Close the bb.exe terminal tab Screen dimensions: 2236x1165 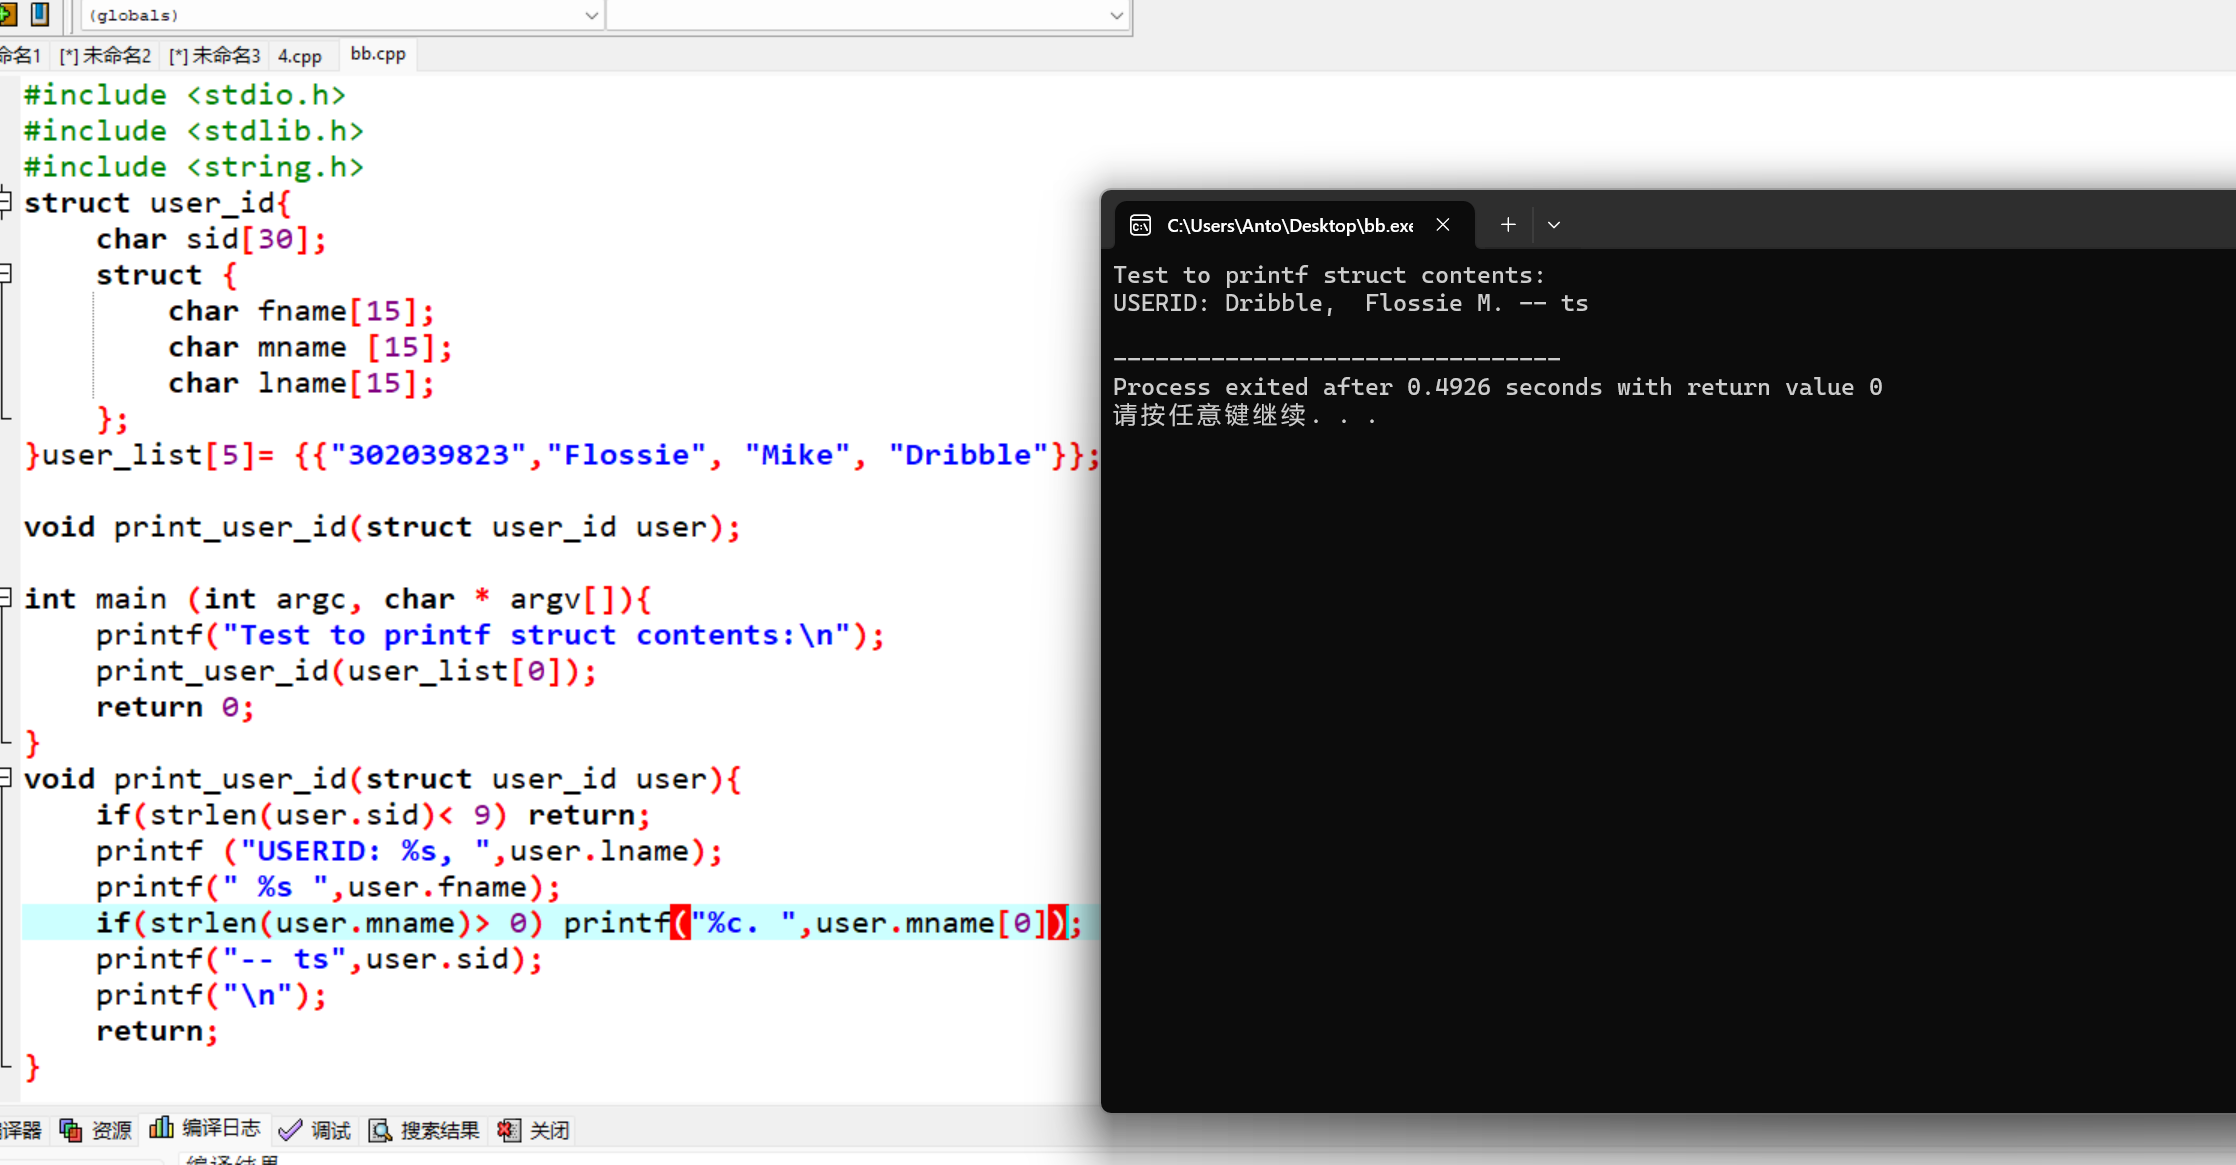click(x=1443, y=225)
